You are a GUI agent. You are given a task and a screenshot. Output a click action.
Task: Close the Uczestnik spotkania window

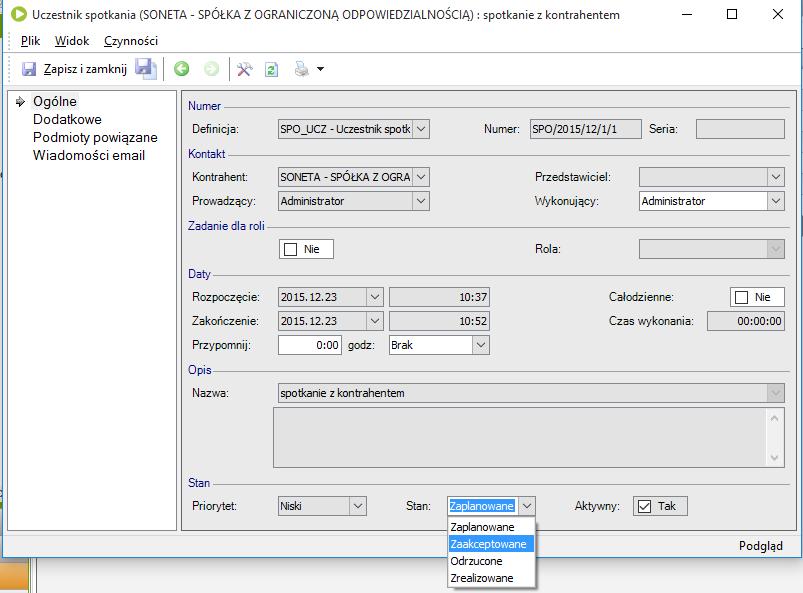point(777,14)
